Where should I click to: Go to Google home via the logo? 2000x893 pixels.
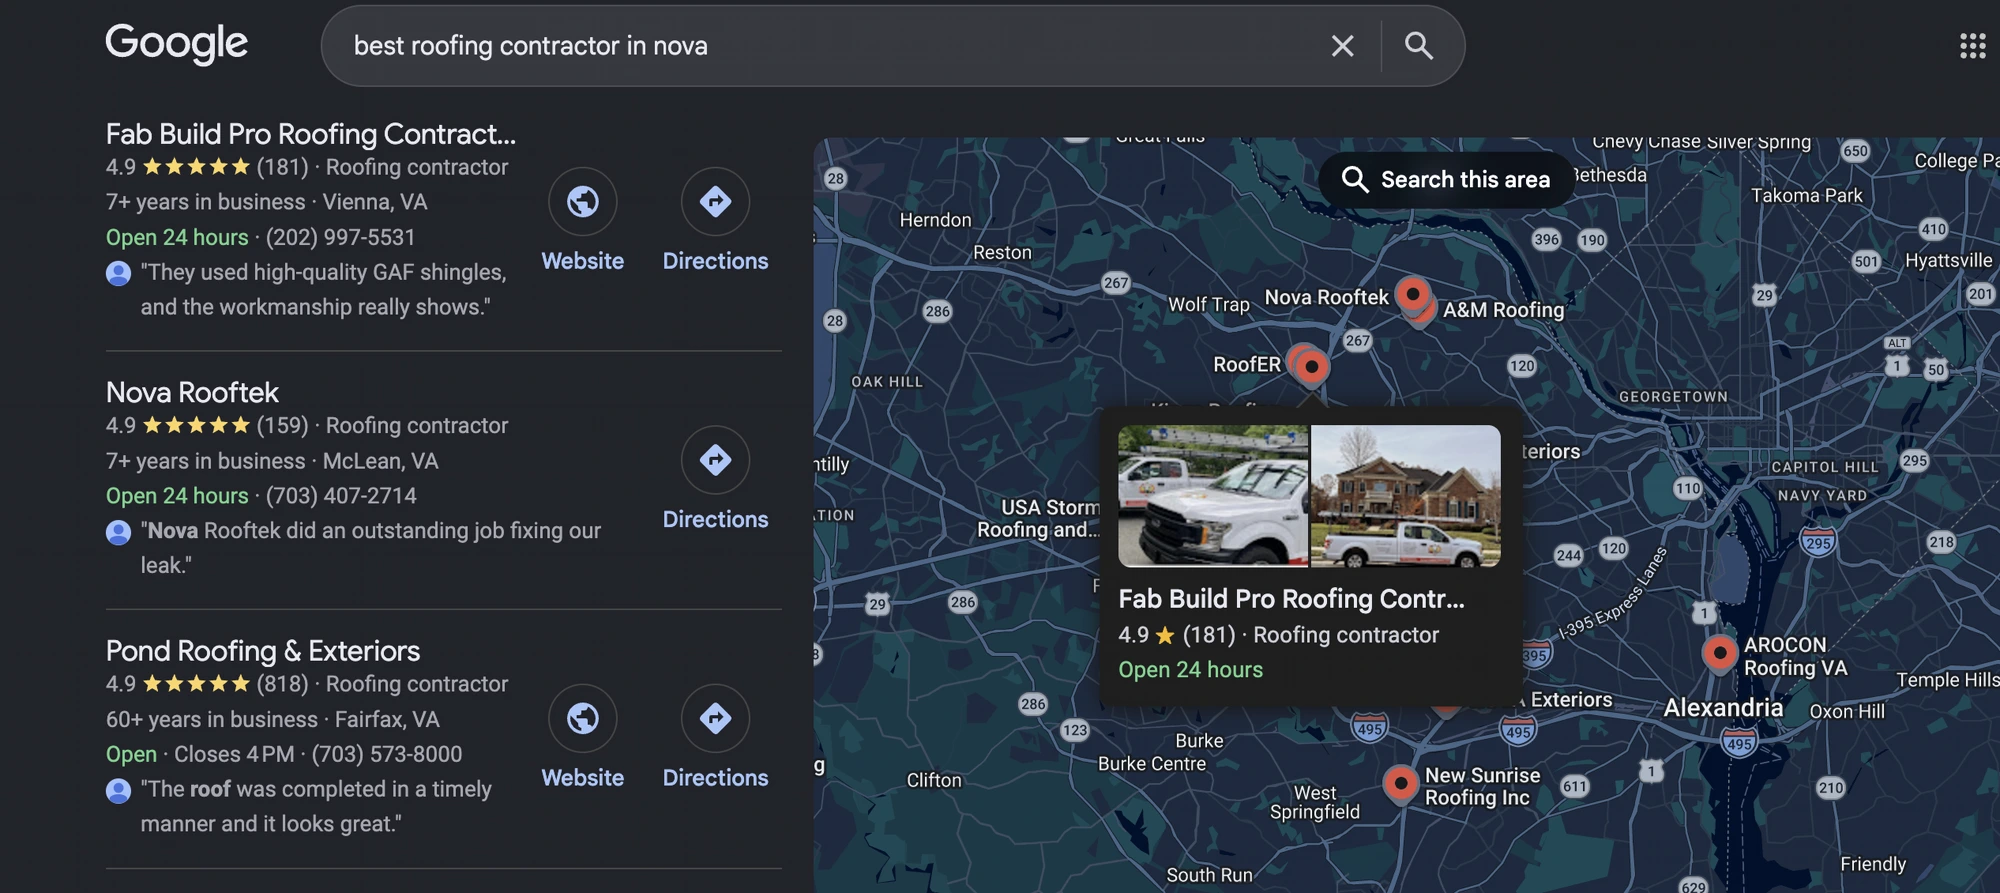coord(176,44)
